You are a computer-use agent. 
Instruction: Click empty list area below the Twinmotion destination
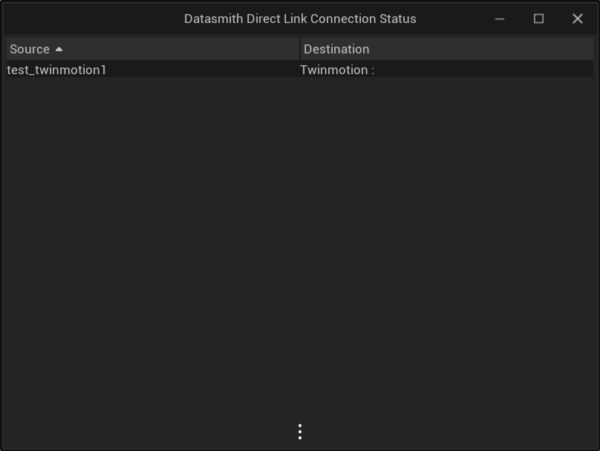point(440,200)
